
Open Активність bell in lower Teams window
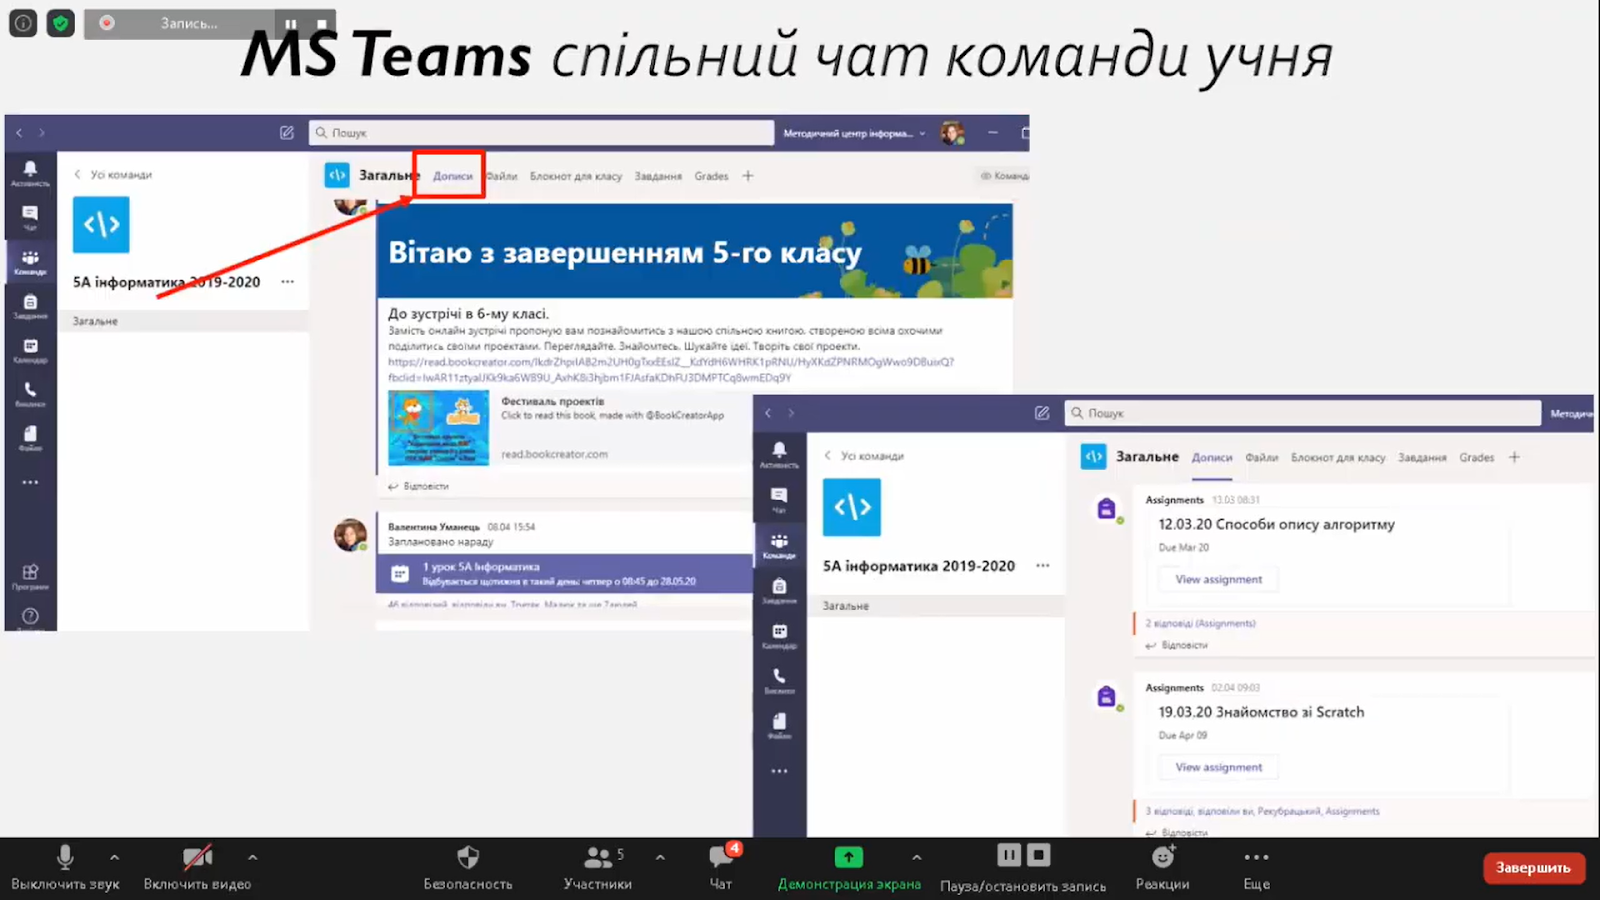[x=779, y=454]
